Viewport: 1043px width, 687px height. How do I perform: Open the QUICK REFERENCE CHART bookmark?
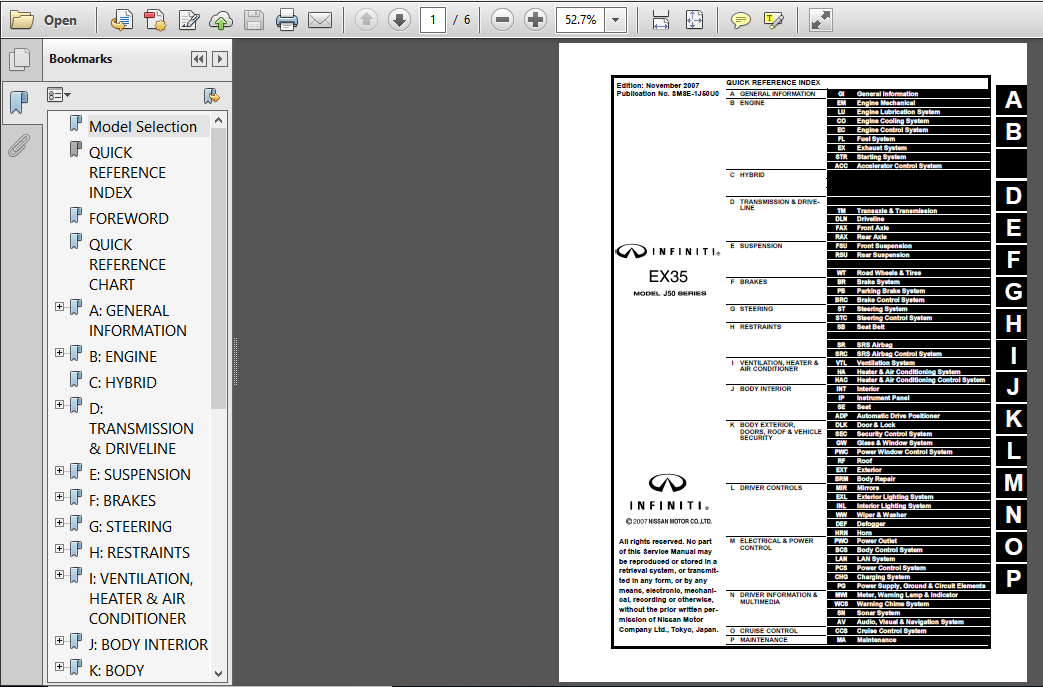click(x=128, y=265)
